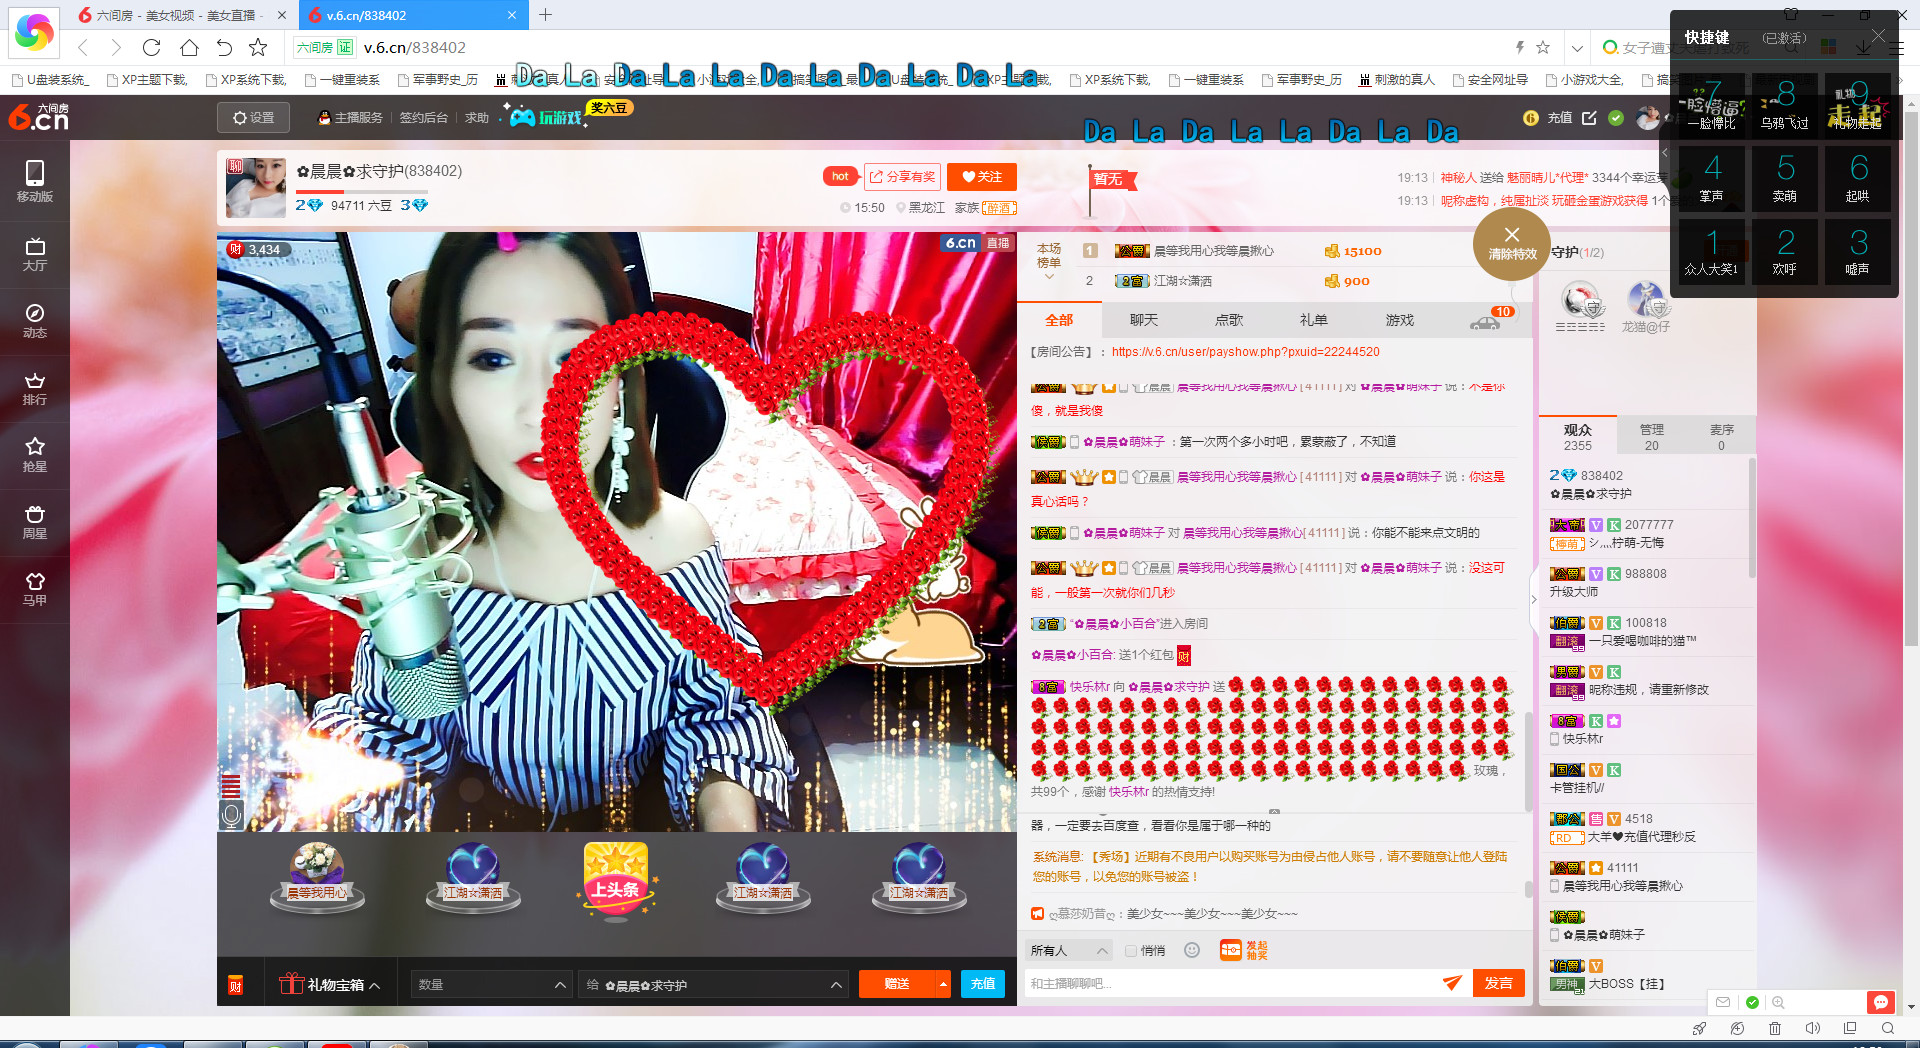Click the audience list scrollbar

(1751, 520)
